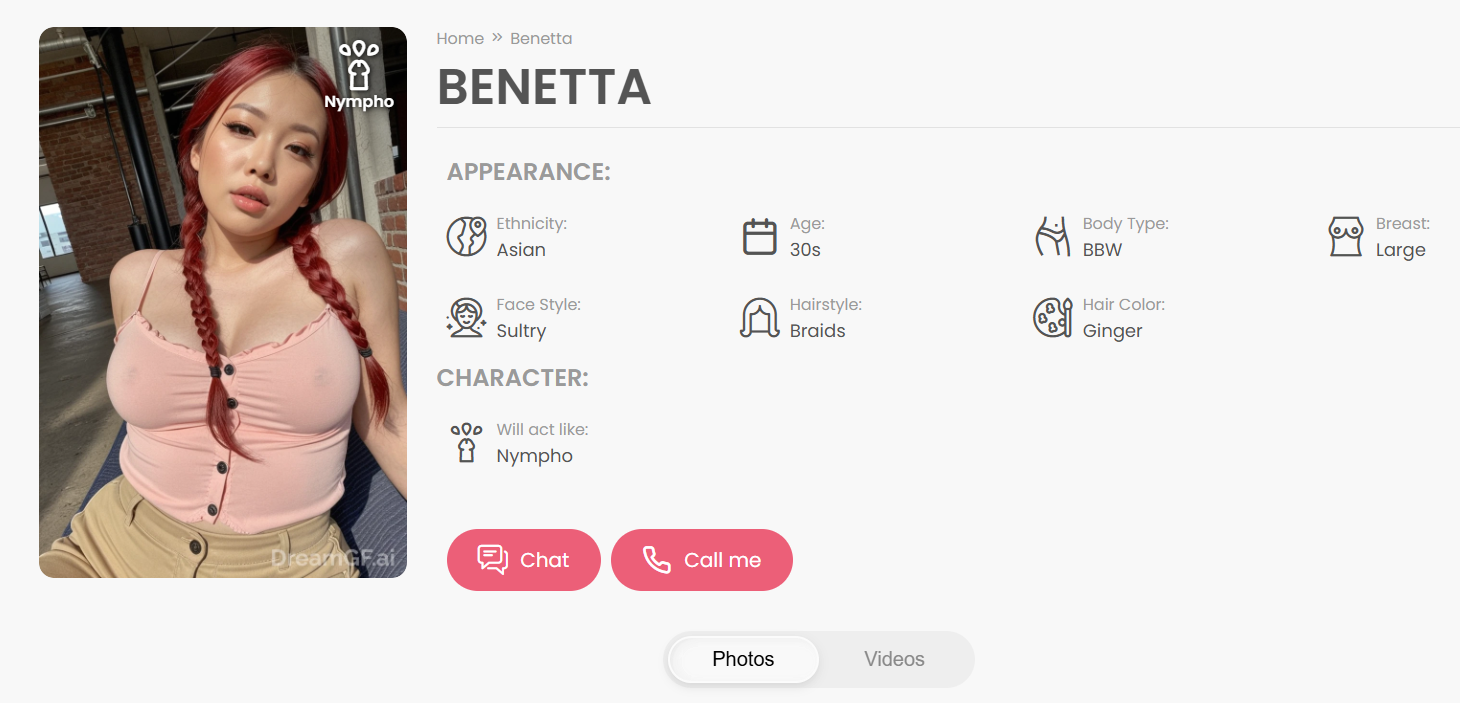Click the calendar icon next to Age
The height and width of the screenshot is (703, 1460).
(x=760, y=237)
